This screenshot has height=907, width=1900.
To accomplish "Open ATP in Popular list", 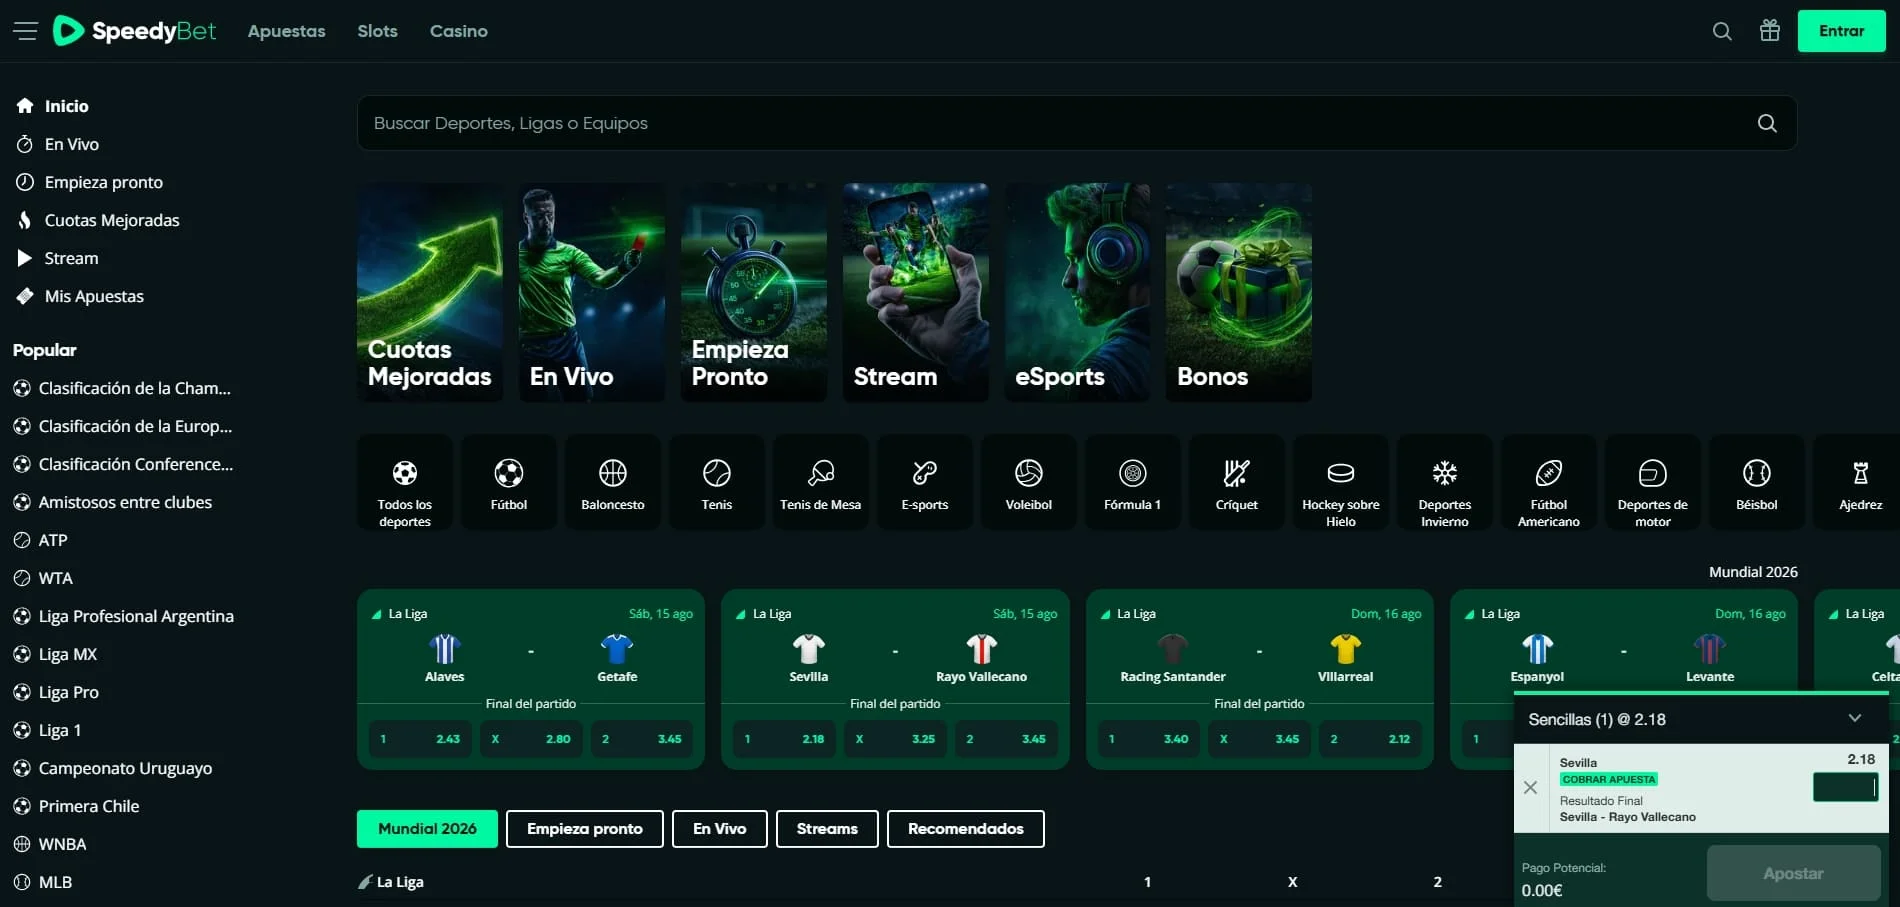I will click(x=40, y=540).
